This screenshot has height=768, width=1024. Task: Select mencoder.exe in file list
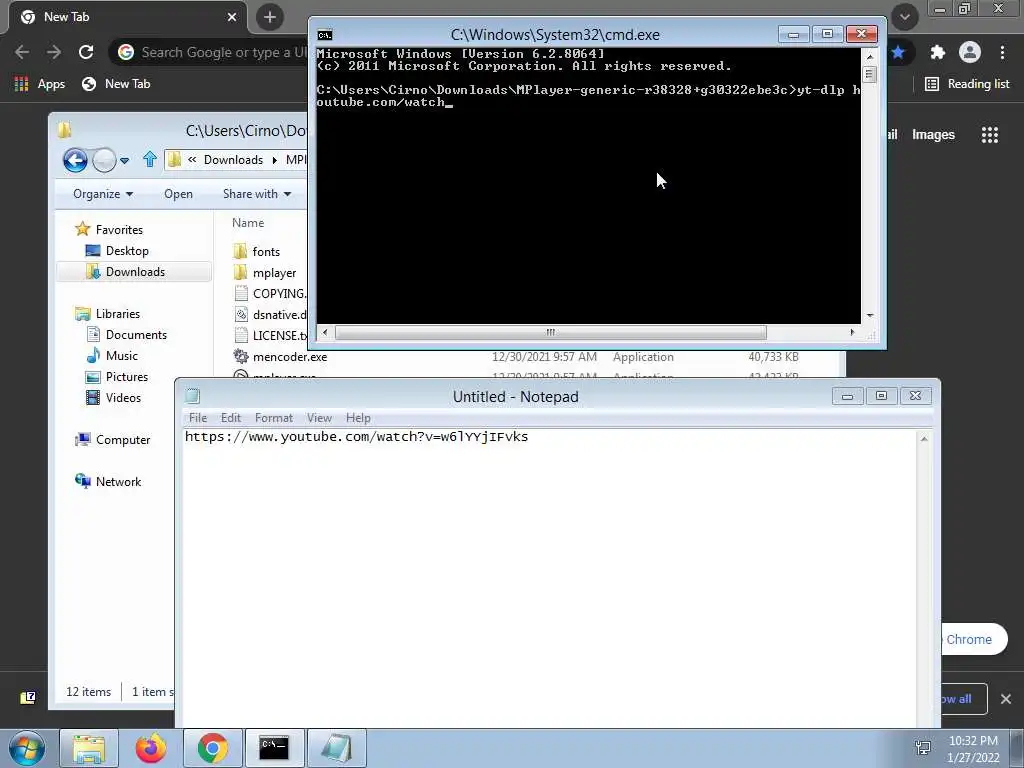coord(290,357)
